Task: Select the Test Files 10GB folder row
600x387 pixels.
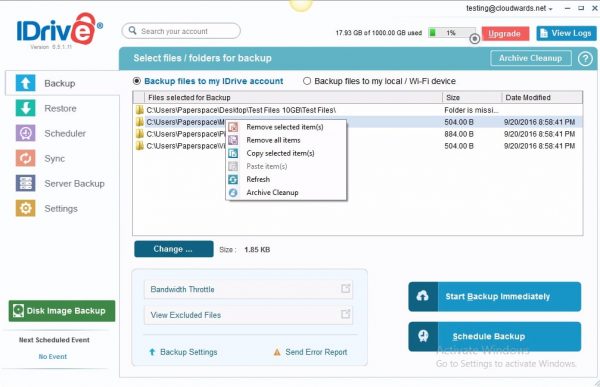Action: click(358, 110)
